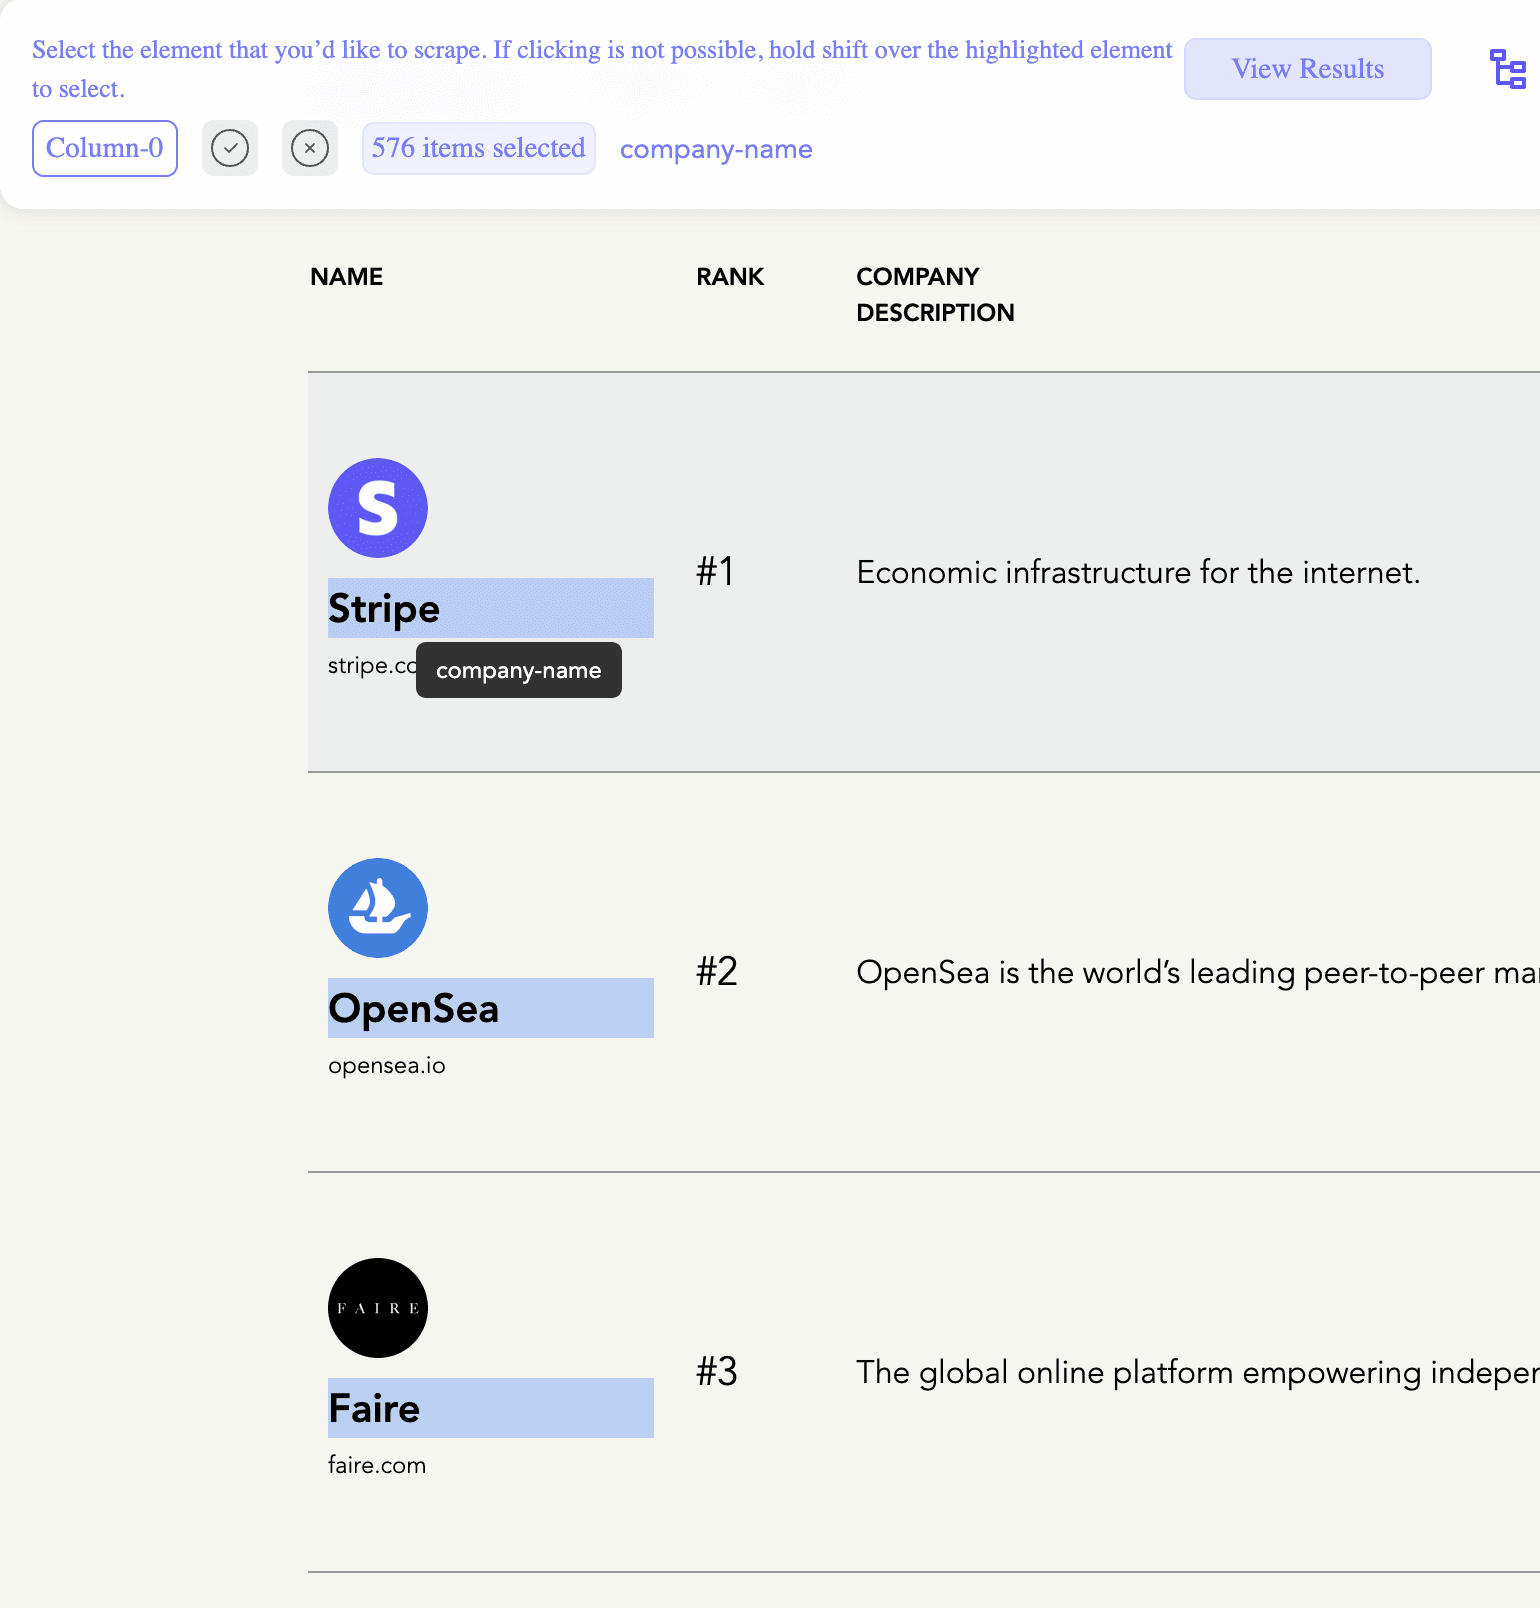Click the RANK column header
The image size is (1540, 1608).
(730, 277)
